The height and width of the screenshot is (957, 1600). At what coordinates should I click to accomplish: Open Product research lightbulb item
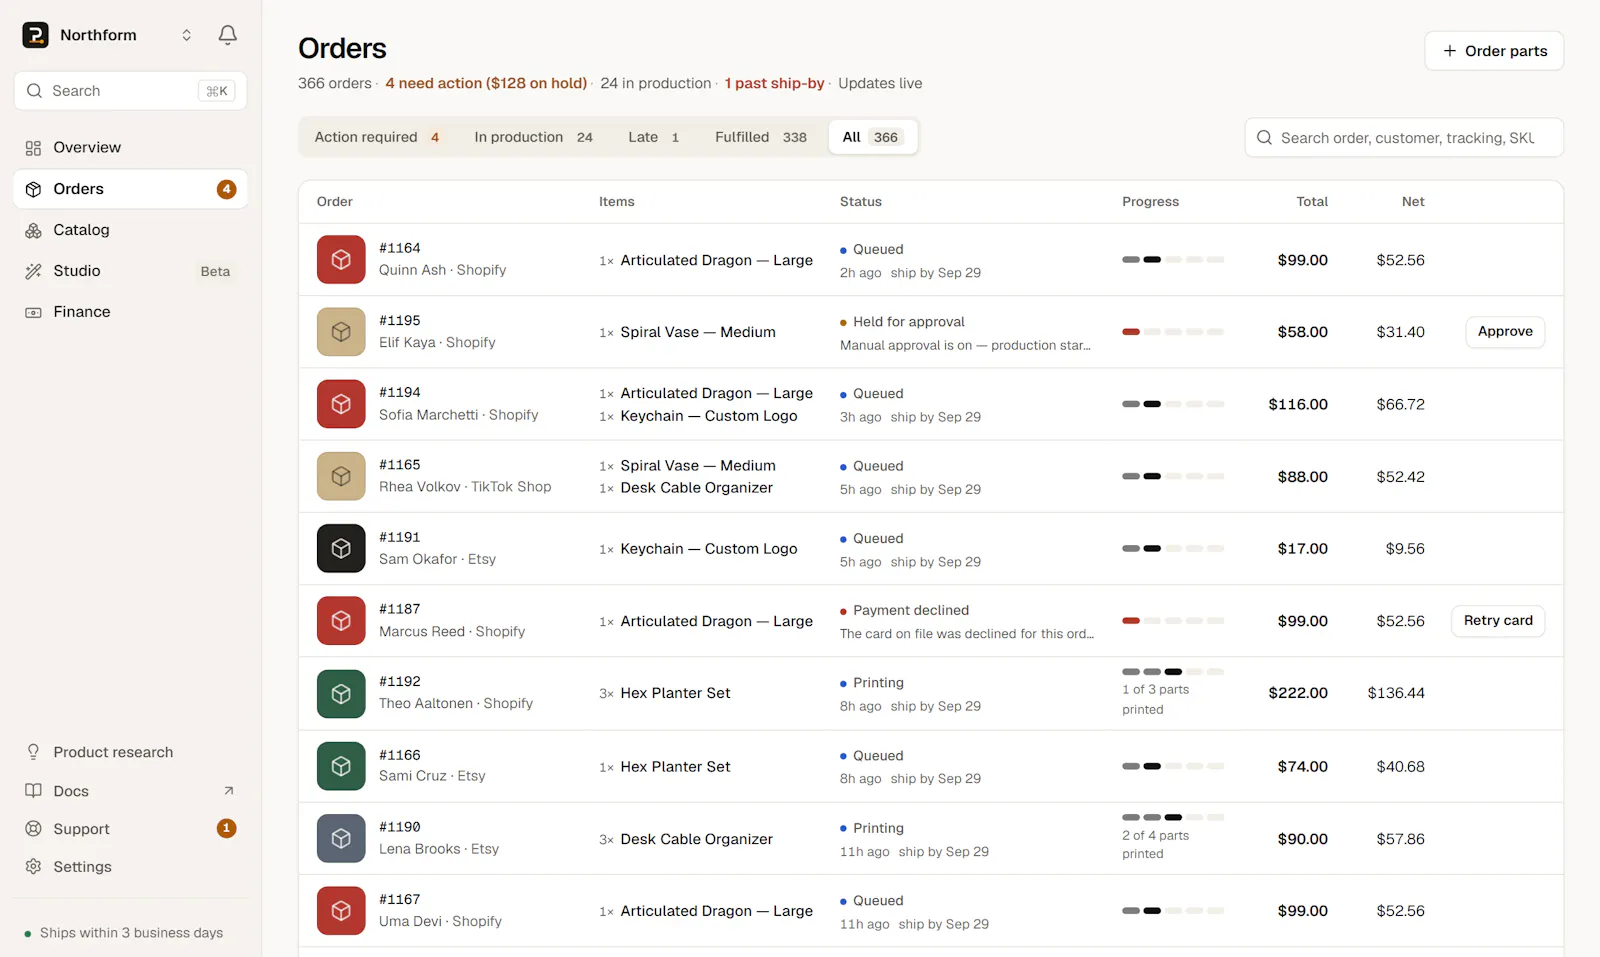(130, 752)
